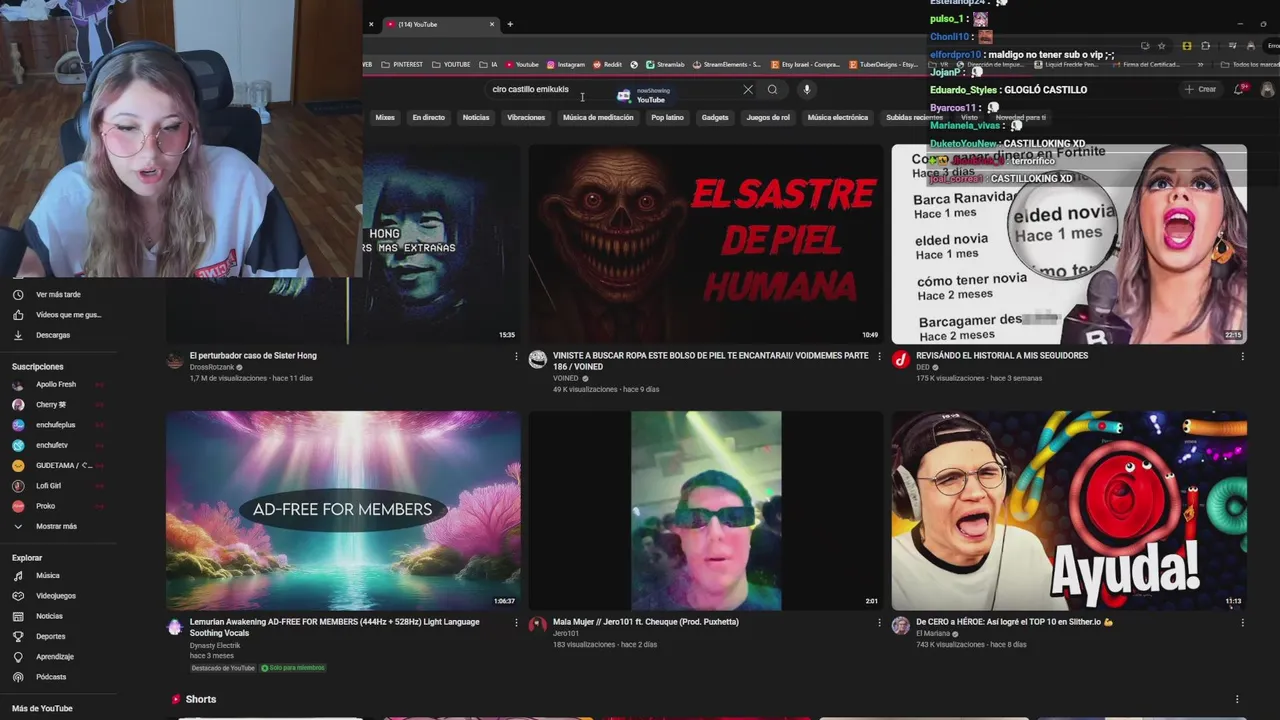This screenshot has height=720, width=1280.
Task: Select the Mixes filter chip
Action: click(385, 117)
